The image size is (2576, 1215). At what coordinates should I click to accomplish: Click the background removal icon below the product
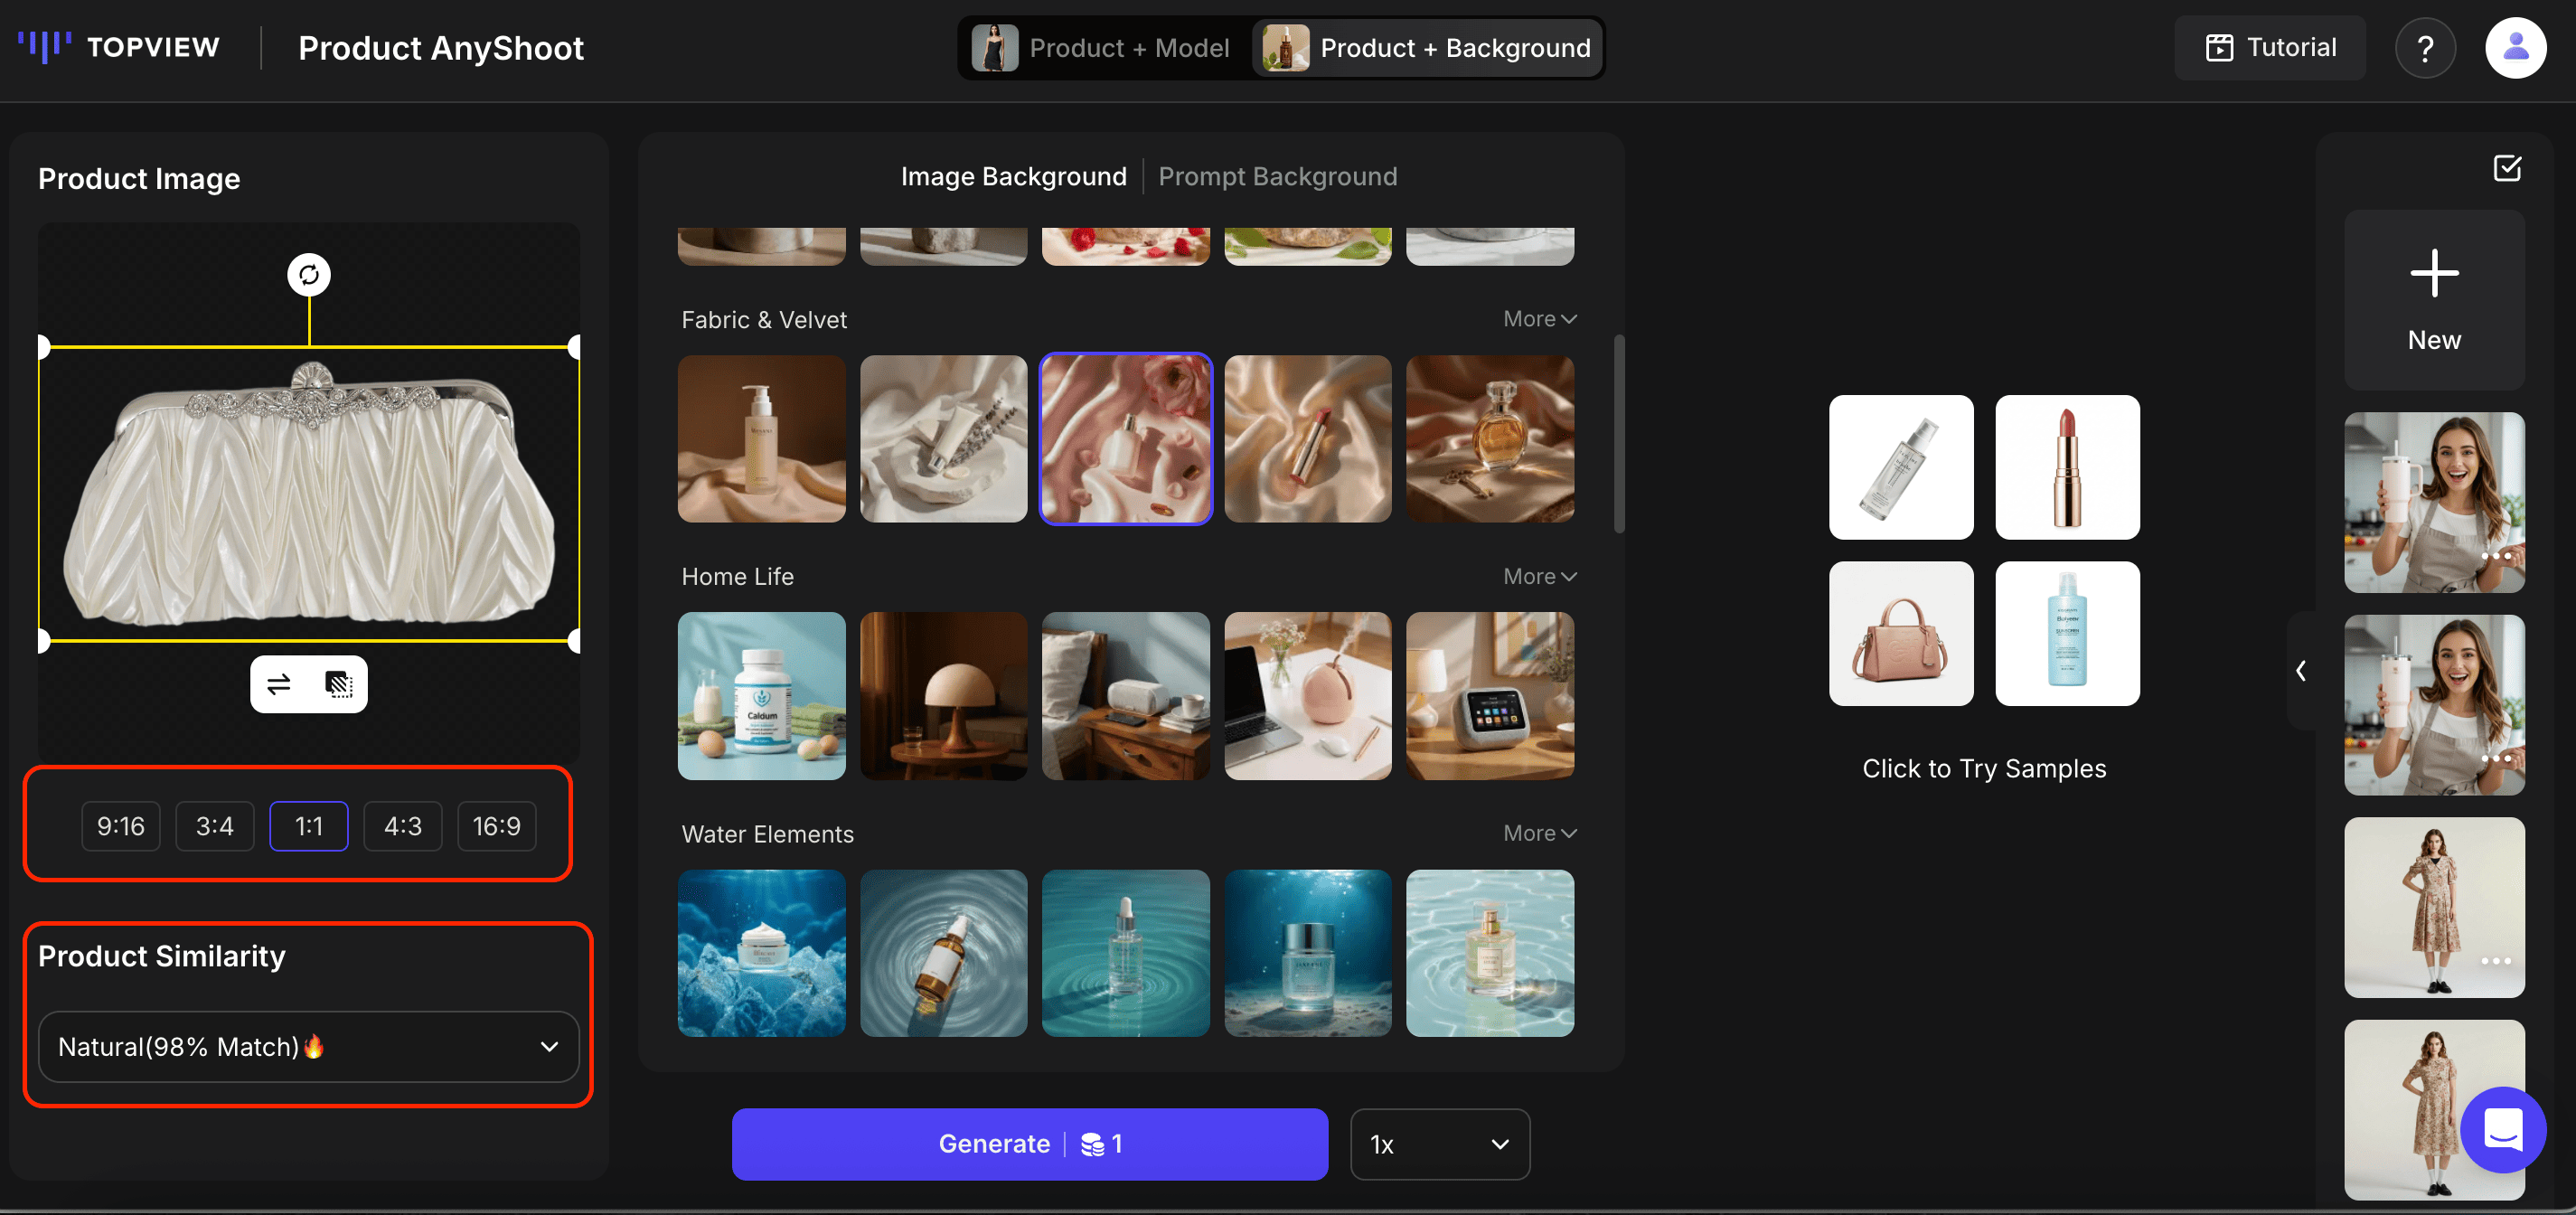point(339,684)
